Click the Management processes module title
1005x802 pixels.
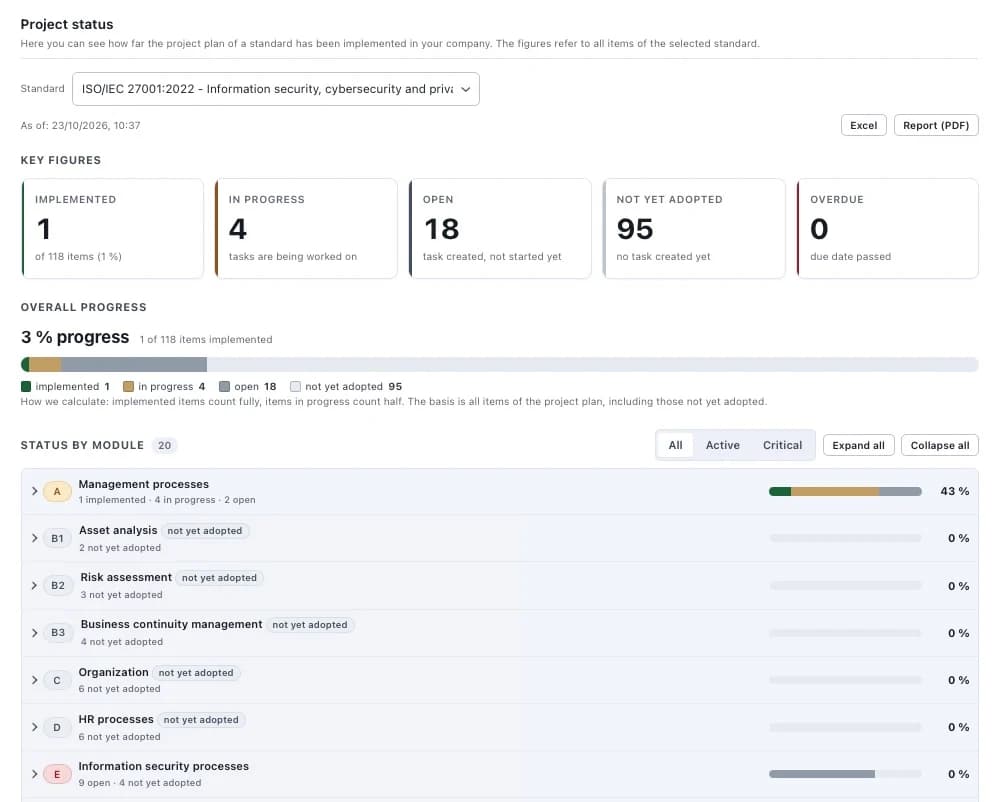tap(144, 485)
